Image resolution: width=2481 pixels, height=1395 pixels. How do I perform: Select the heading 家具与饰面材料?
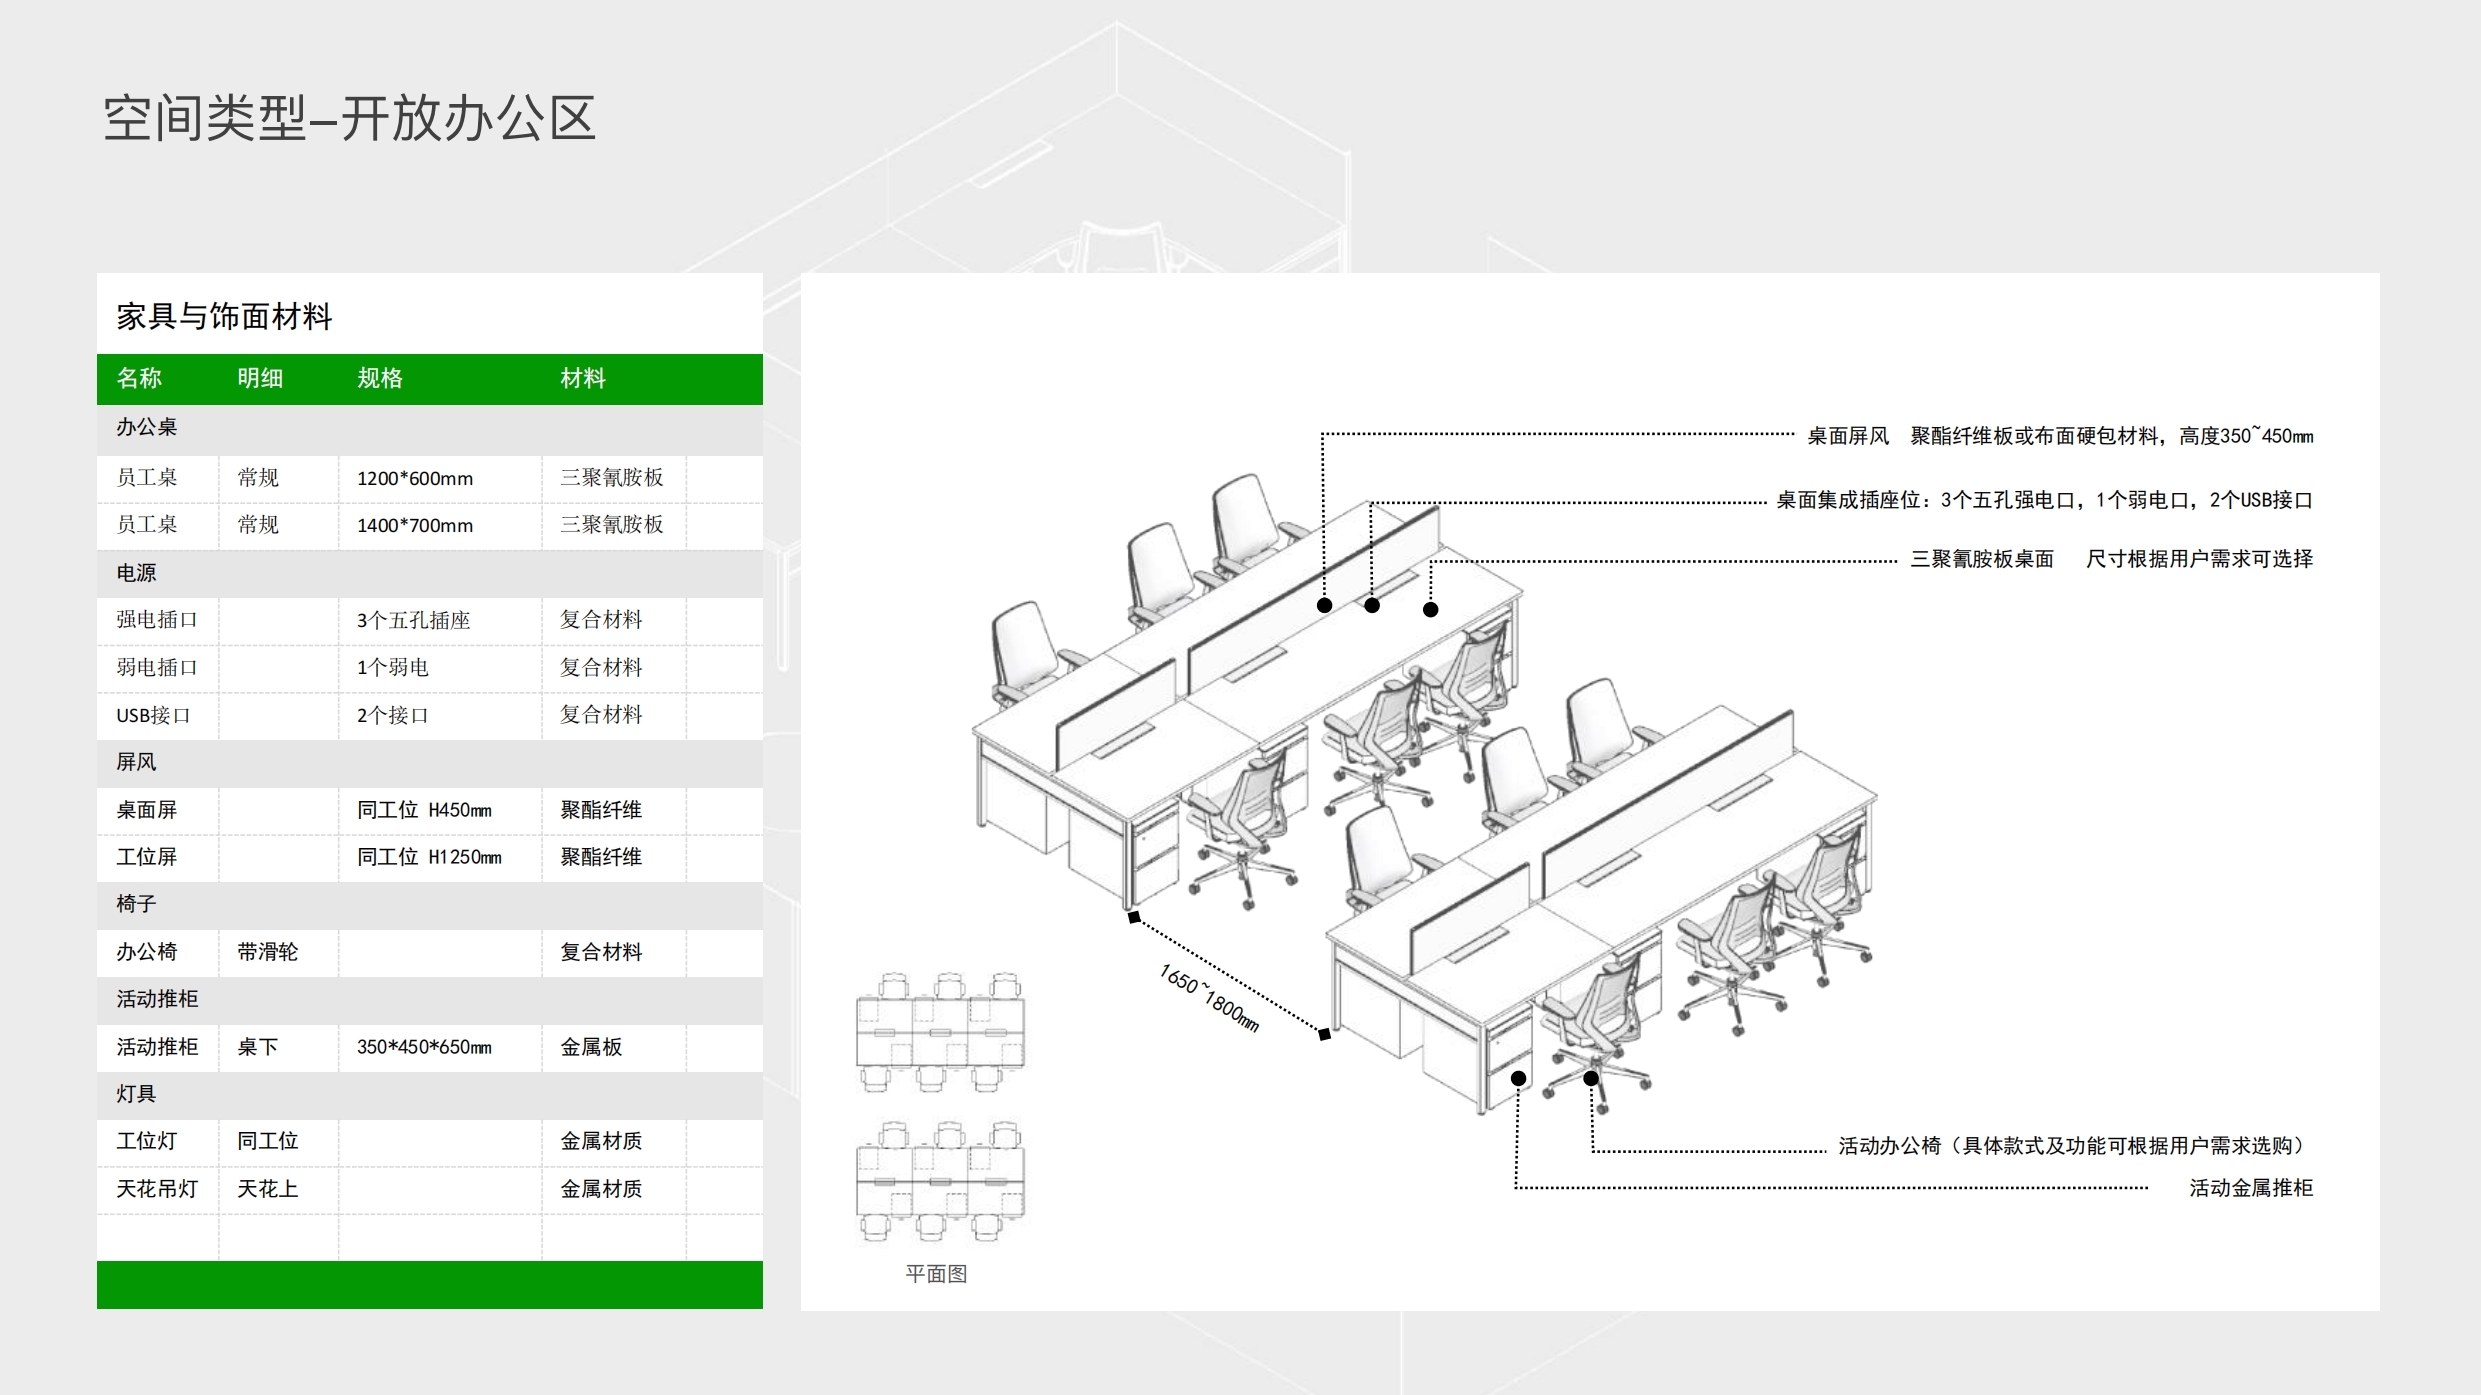pyautogui.click(x=224, y=316)
